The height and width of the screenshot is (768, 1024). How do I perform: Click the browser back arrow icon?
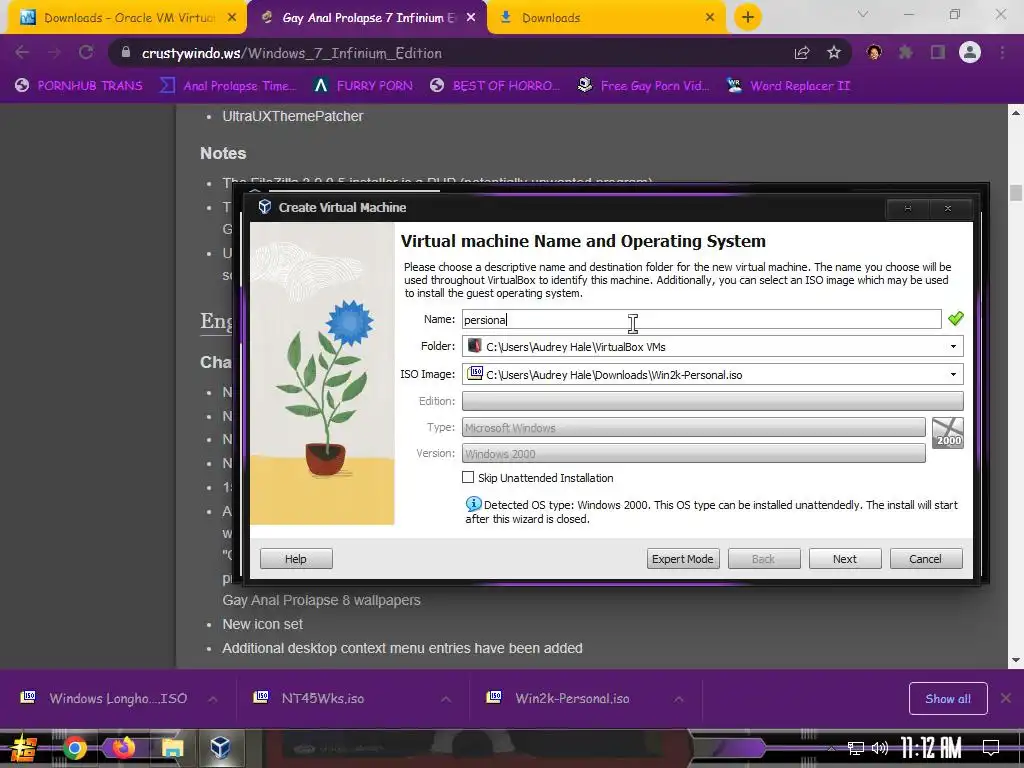pos(22,52)
